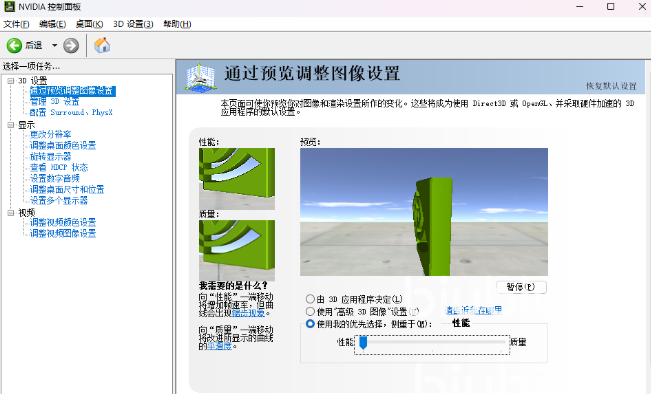Click the 暂停(P) button
Screen dimensions: 651x394
tap(521, 287)
